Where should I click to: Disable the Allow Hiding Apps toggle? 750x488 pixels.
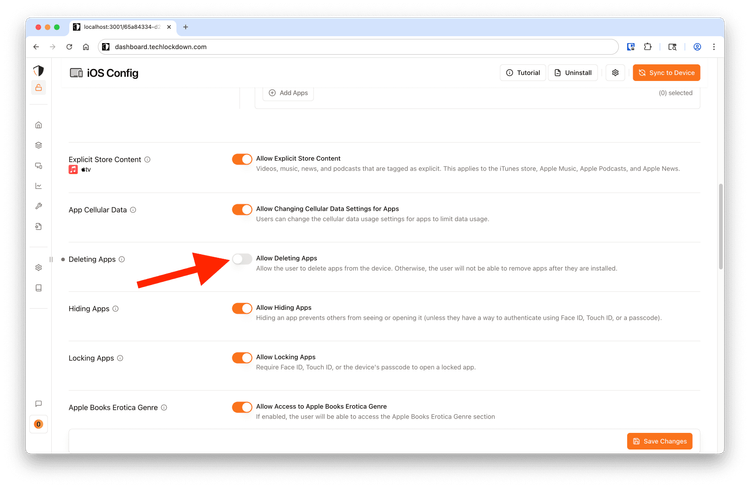click(x=241, y=308)
